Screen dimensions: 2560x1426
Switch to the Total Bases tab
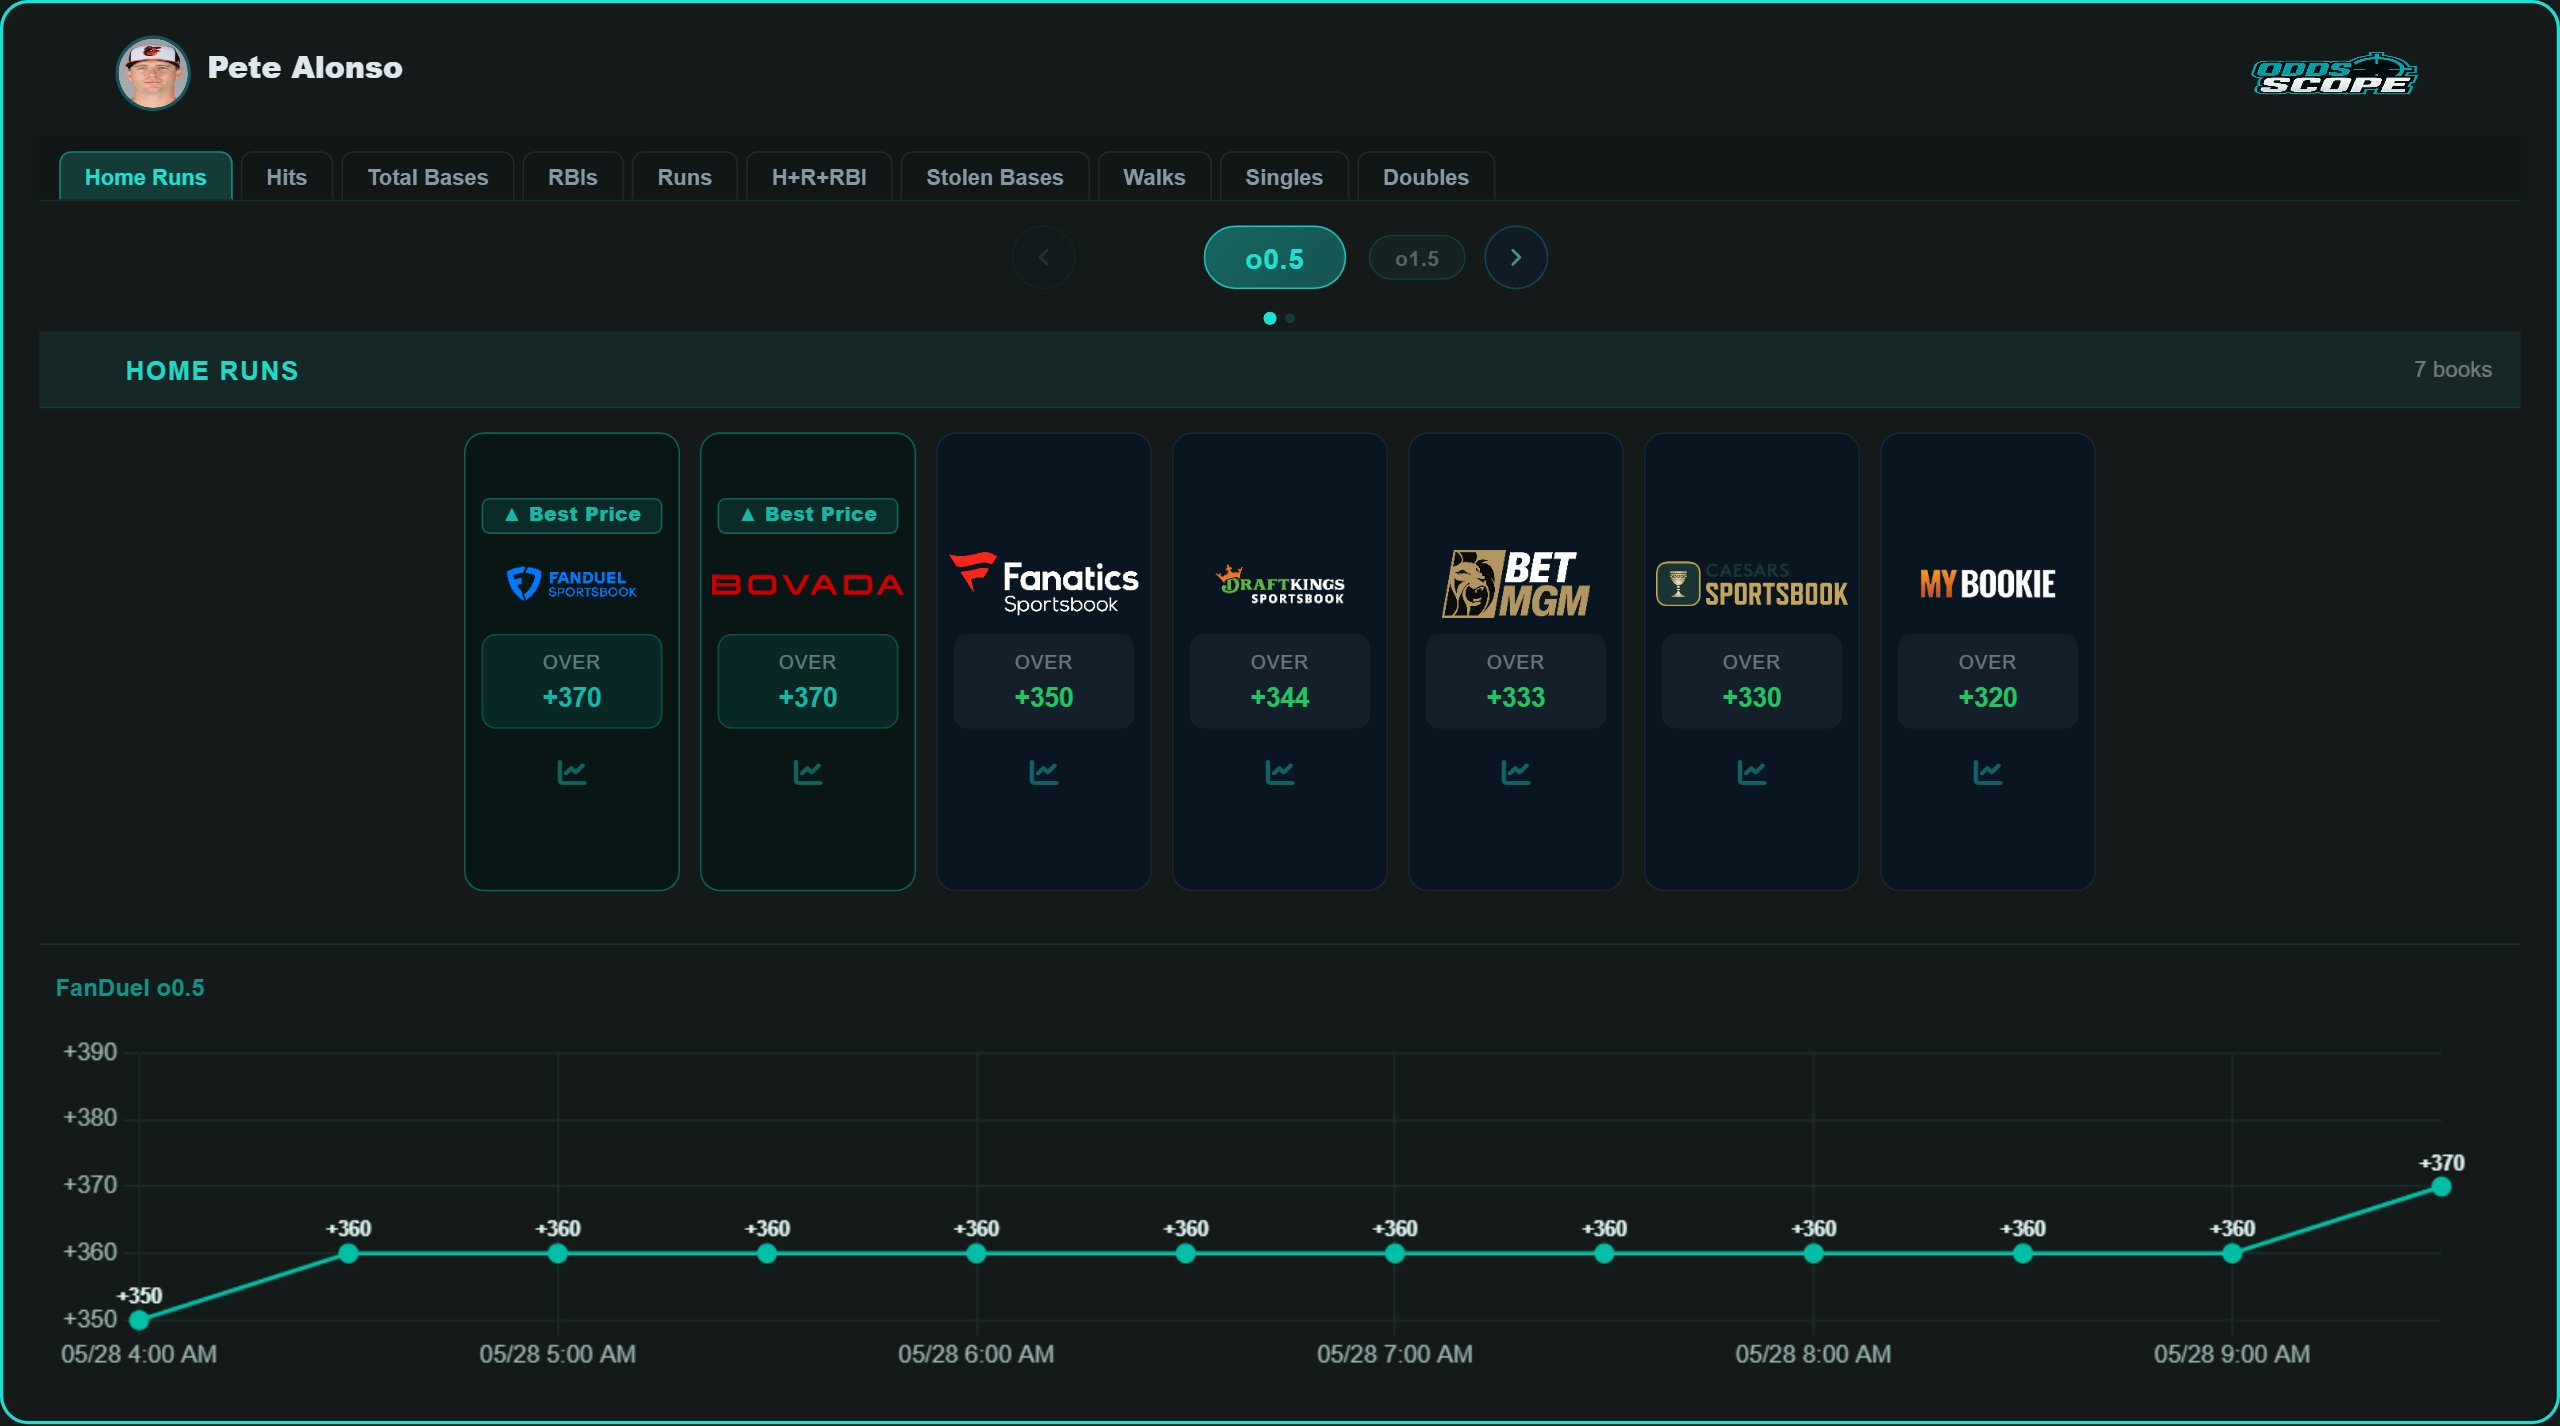pyautogui.click(x=428, y=176)
